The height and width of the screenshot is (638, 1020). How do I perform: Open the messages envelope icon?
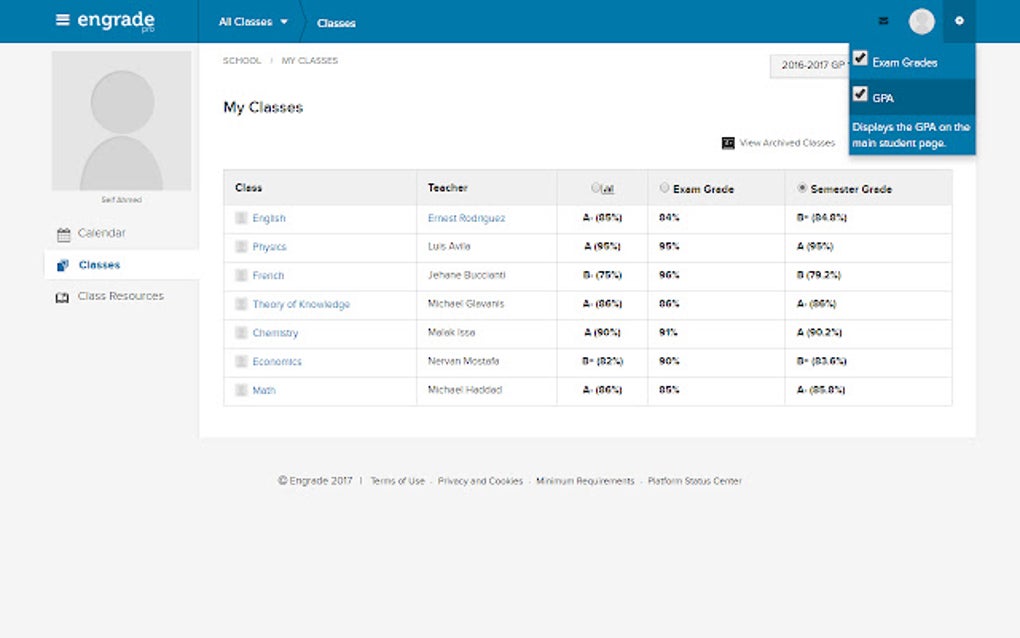[x=883, y=20]
